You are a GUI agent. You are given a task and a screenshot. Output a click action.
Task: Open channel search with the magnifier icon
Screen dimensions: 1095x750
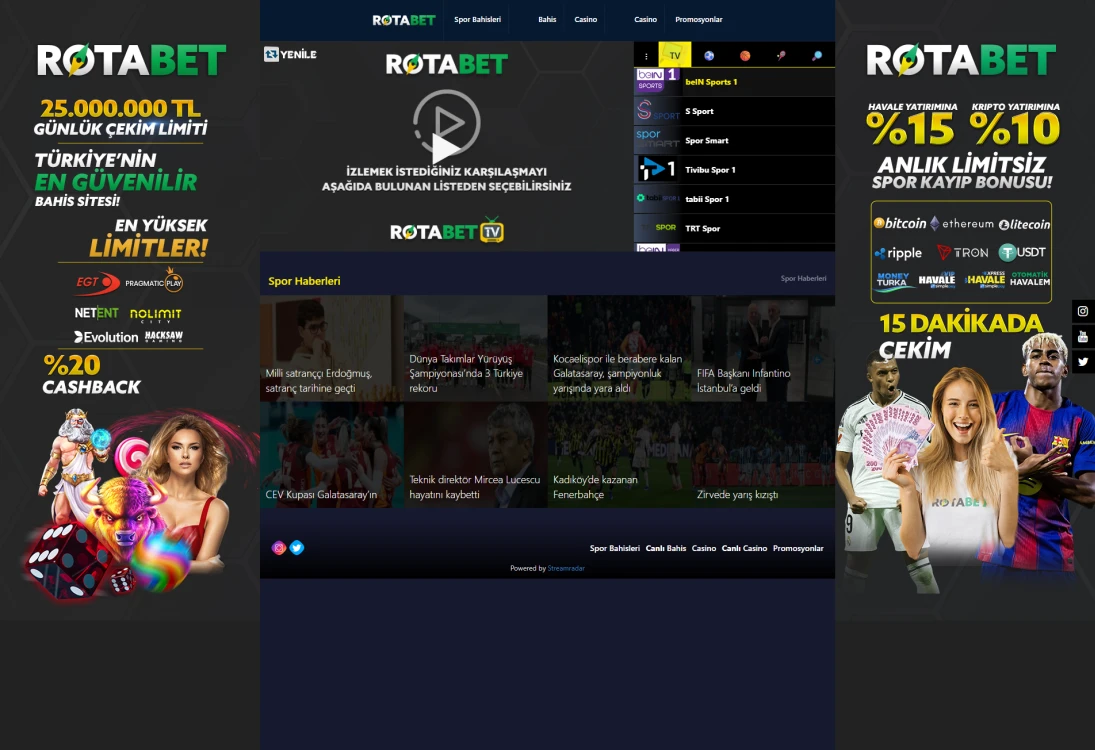[x=816, y=56]
